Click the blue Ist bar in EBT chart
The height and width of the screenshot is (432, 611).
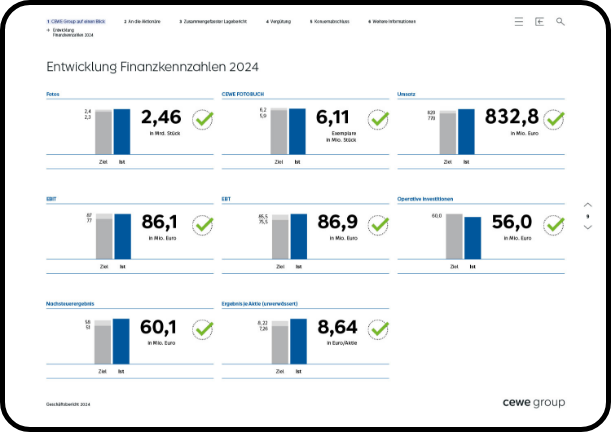point(299,236)
